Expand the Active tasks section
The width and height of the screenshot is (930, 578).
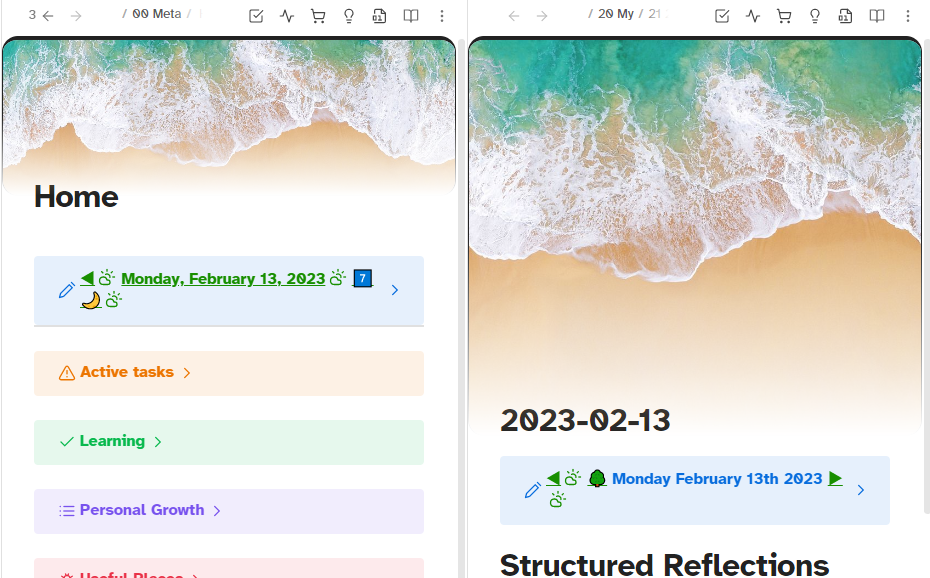[128, 372]
